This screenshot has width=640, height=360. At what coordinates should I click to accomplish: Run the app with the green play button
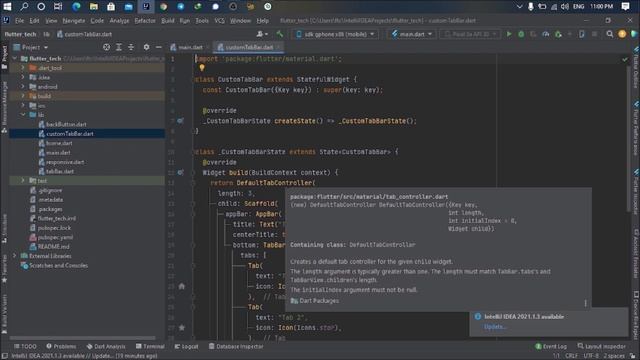[x=509, y=34]
